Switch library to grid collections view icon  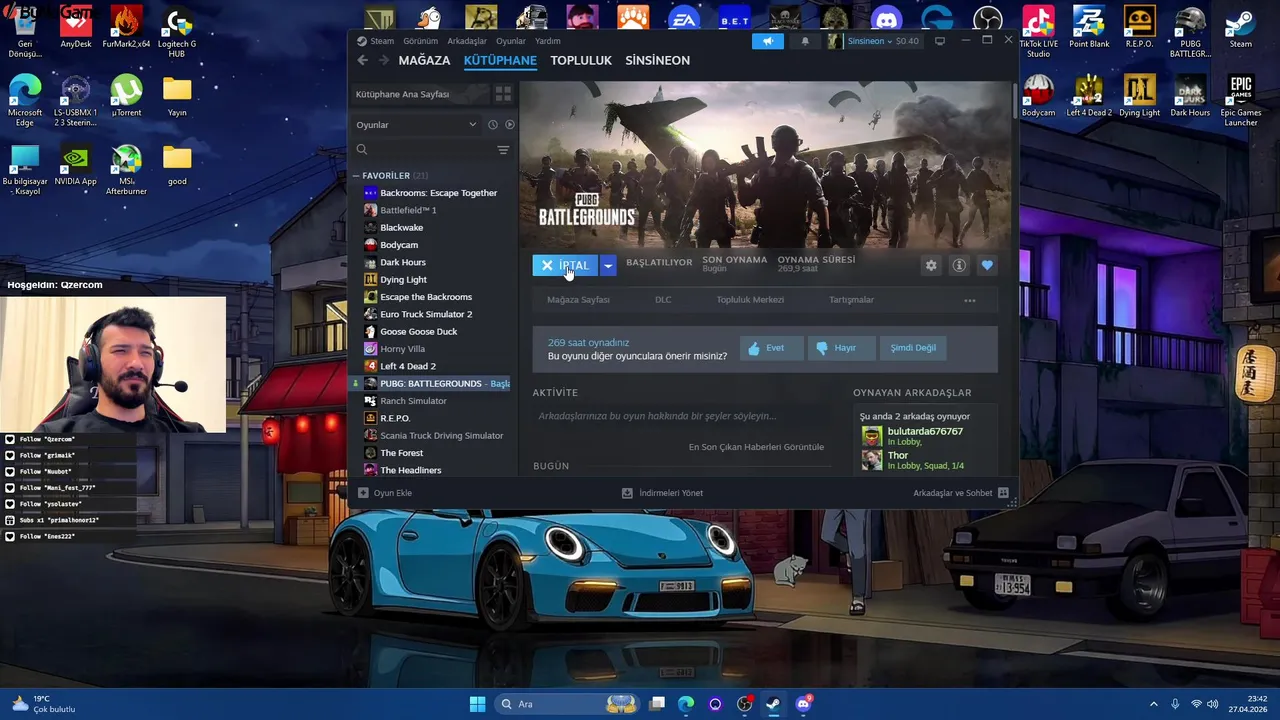click(x=503, y=94)
